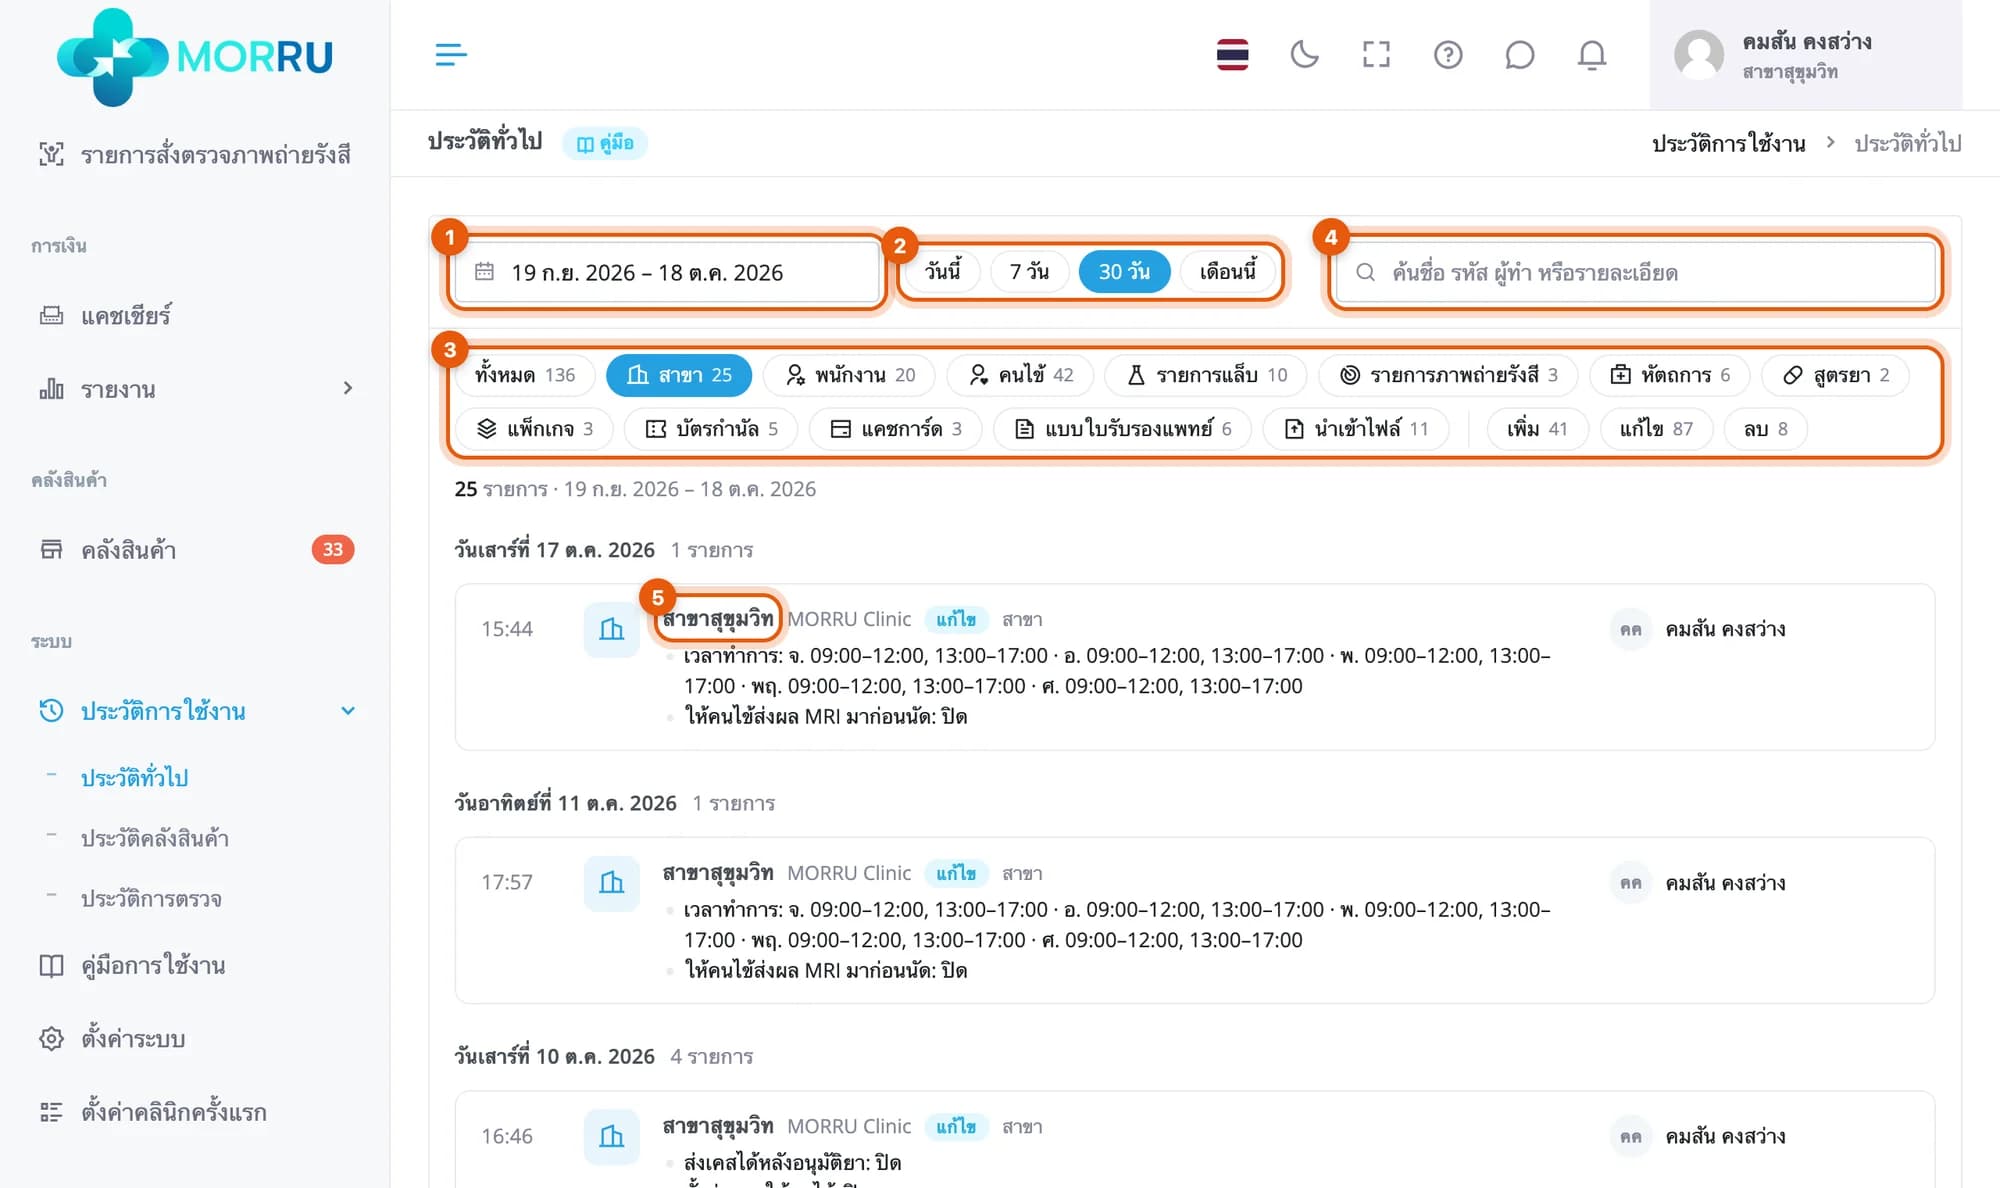Select the เดือนนี้ quick range
Viewport: 2000px width, 1188px height.
click(x=1228, y=271)
